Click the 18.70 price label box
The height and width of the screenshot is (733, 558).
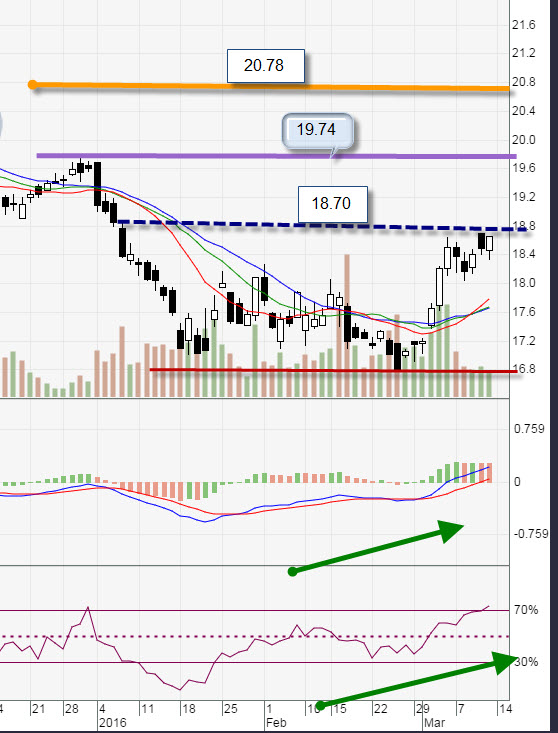333,204
